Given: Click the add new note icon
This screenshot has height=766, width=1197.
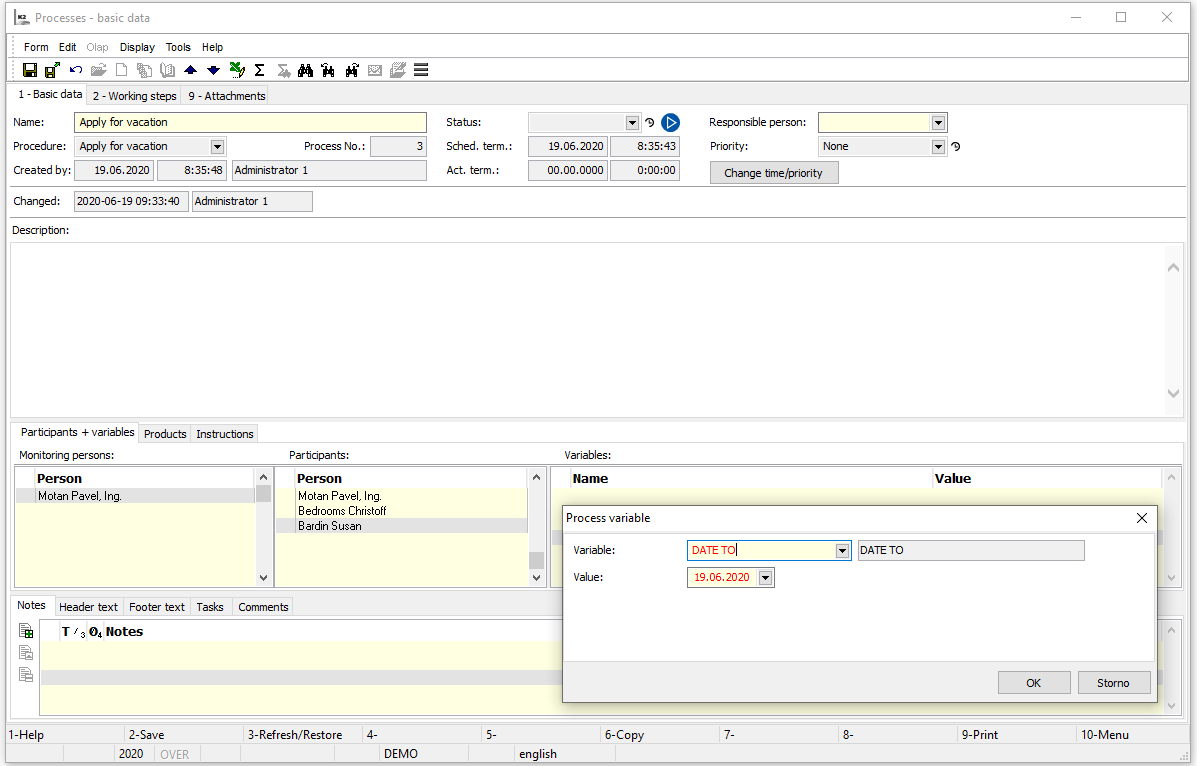Looking at the screenshot, I should 26,631.
